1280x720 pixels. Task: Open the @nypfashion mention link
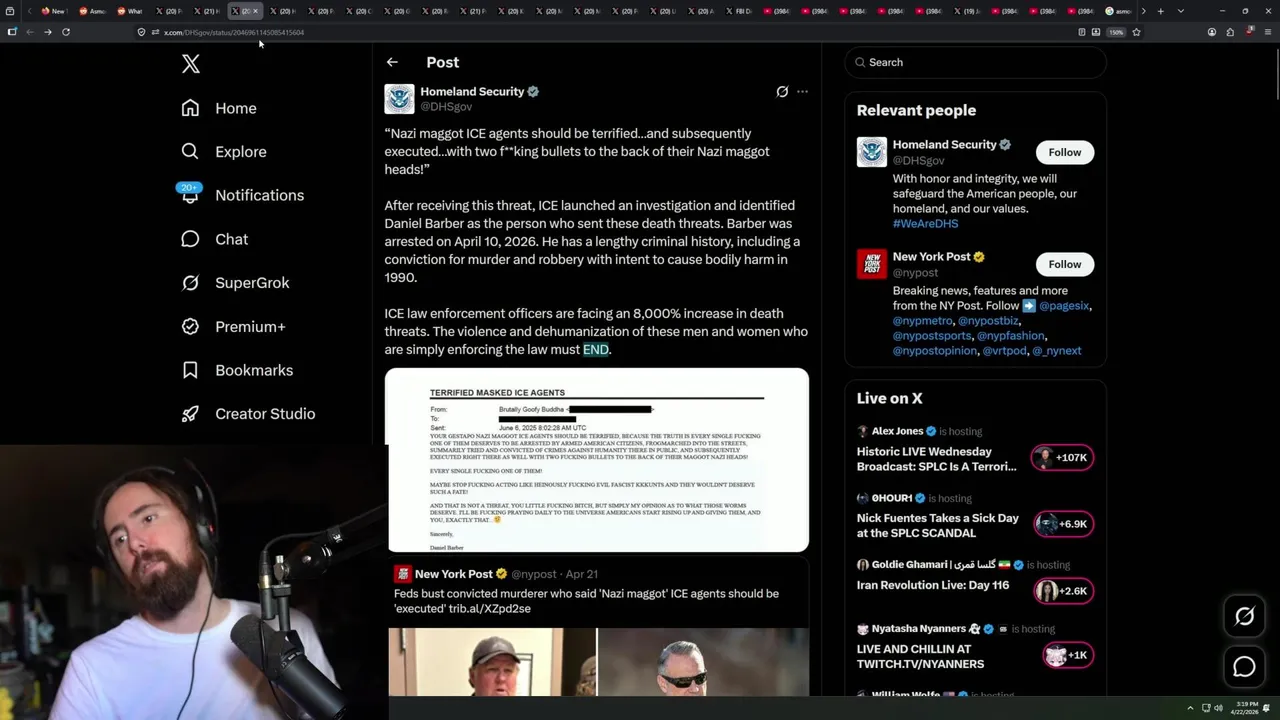pos(1011,336)
